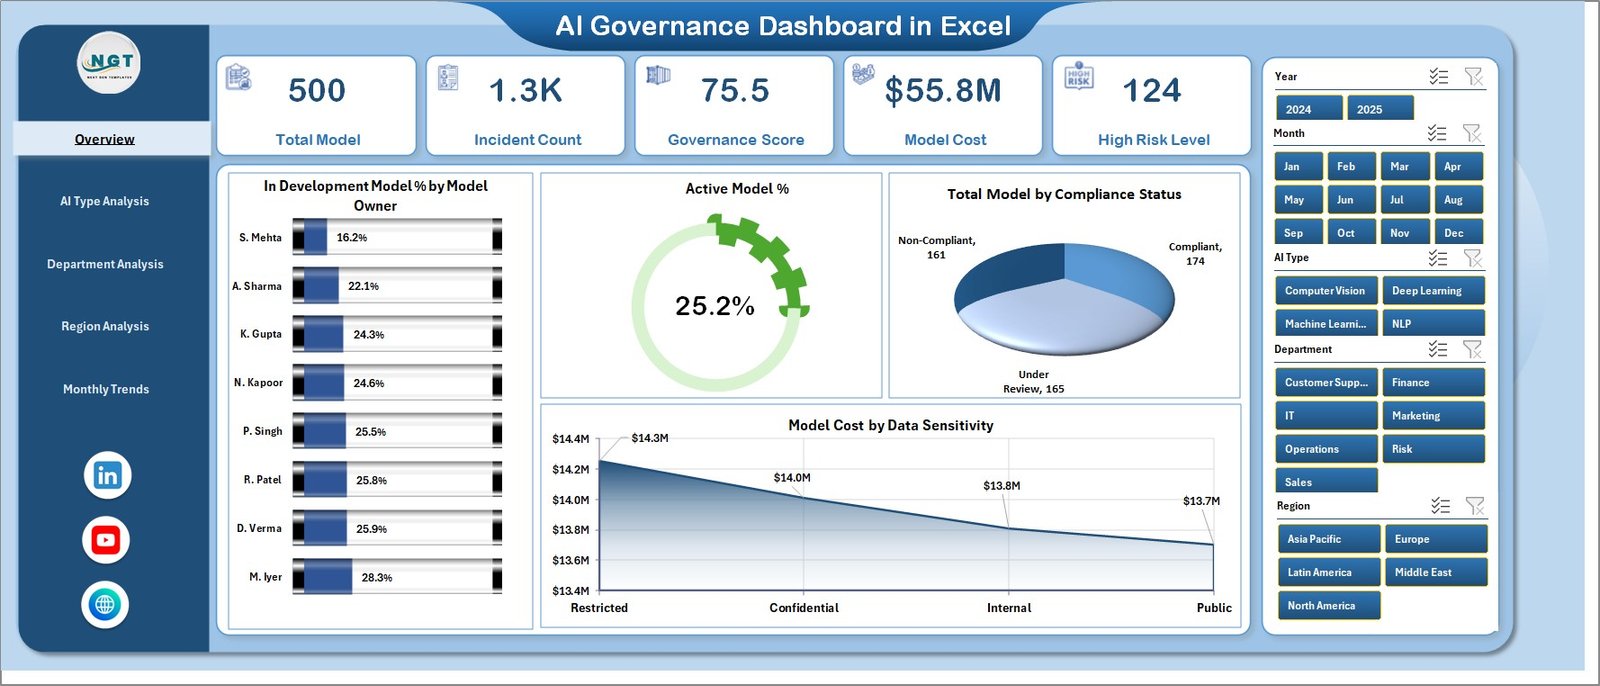Switch to the Department Analysis page

pyautogui.click(x=105, y=264)
